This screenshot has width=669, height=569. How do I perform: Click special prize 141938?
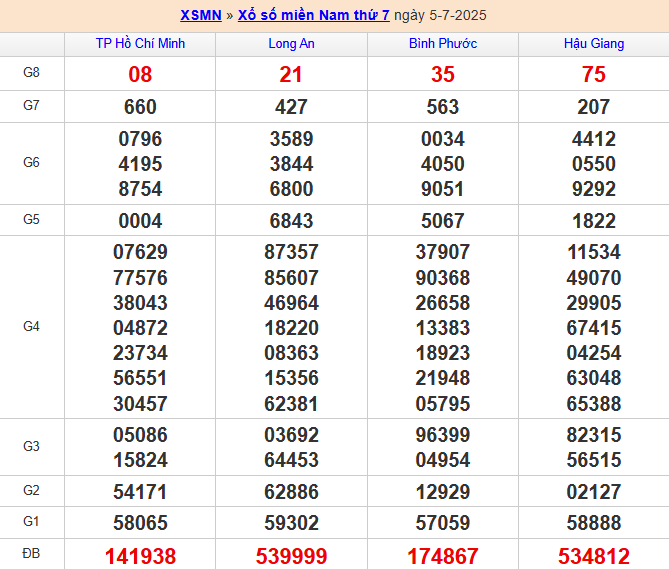coord(140,557)
